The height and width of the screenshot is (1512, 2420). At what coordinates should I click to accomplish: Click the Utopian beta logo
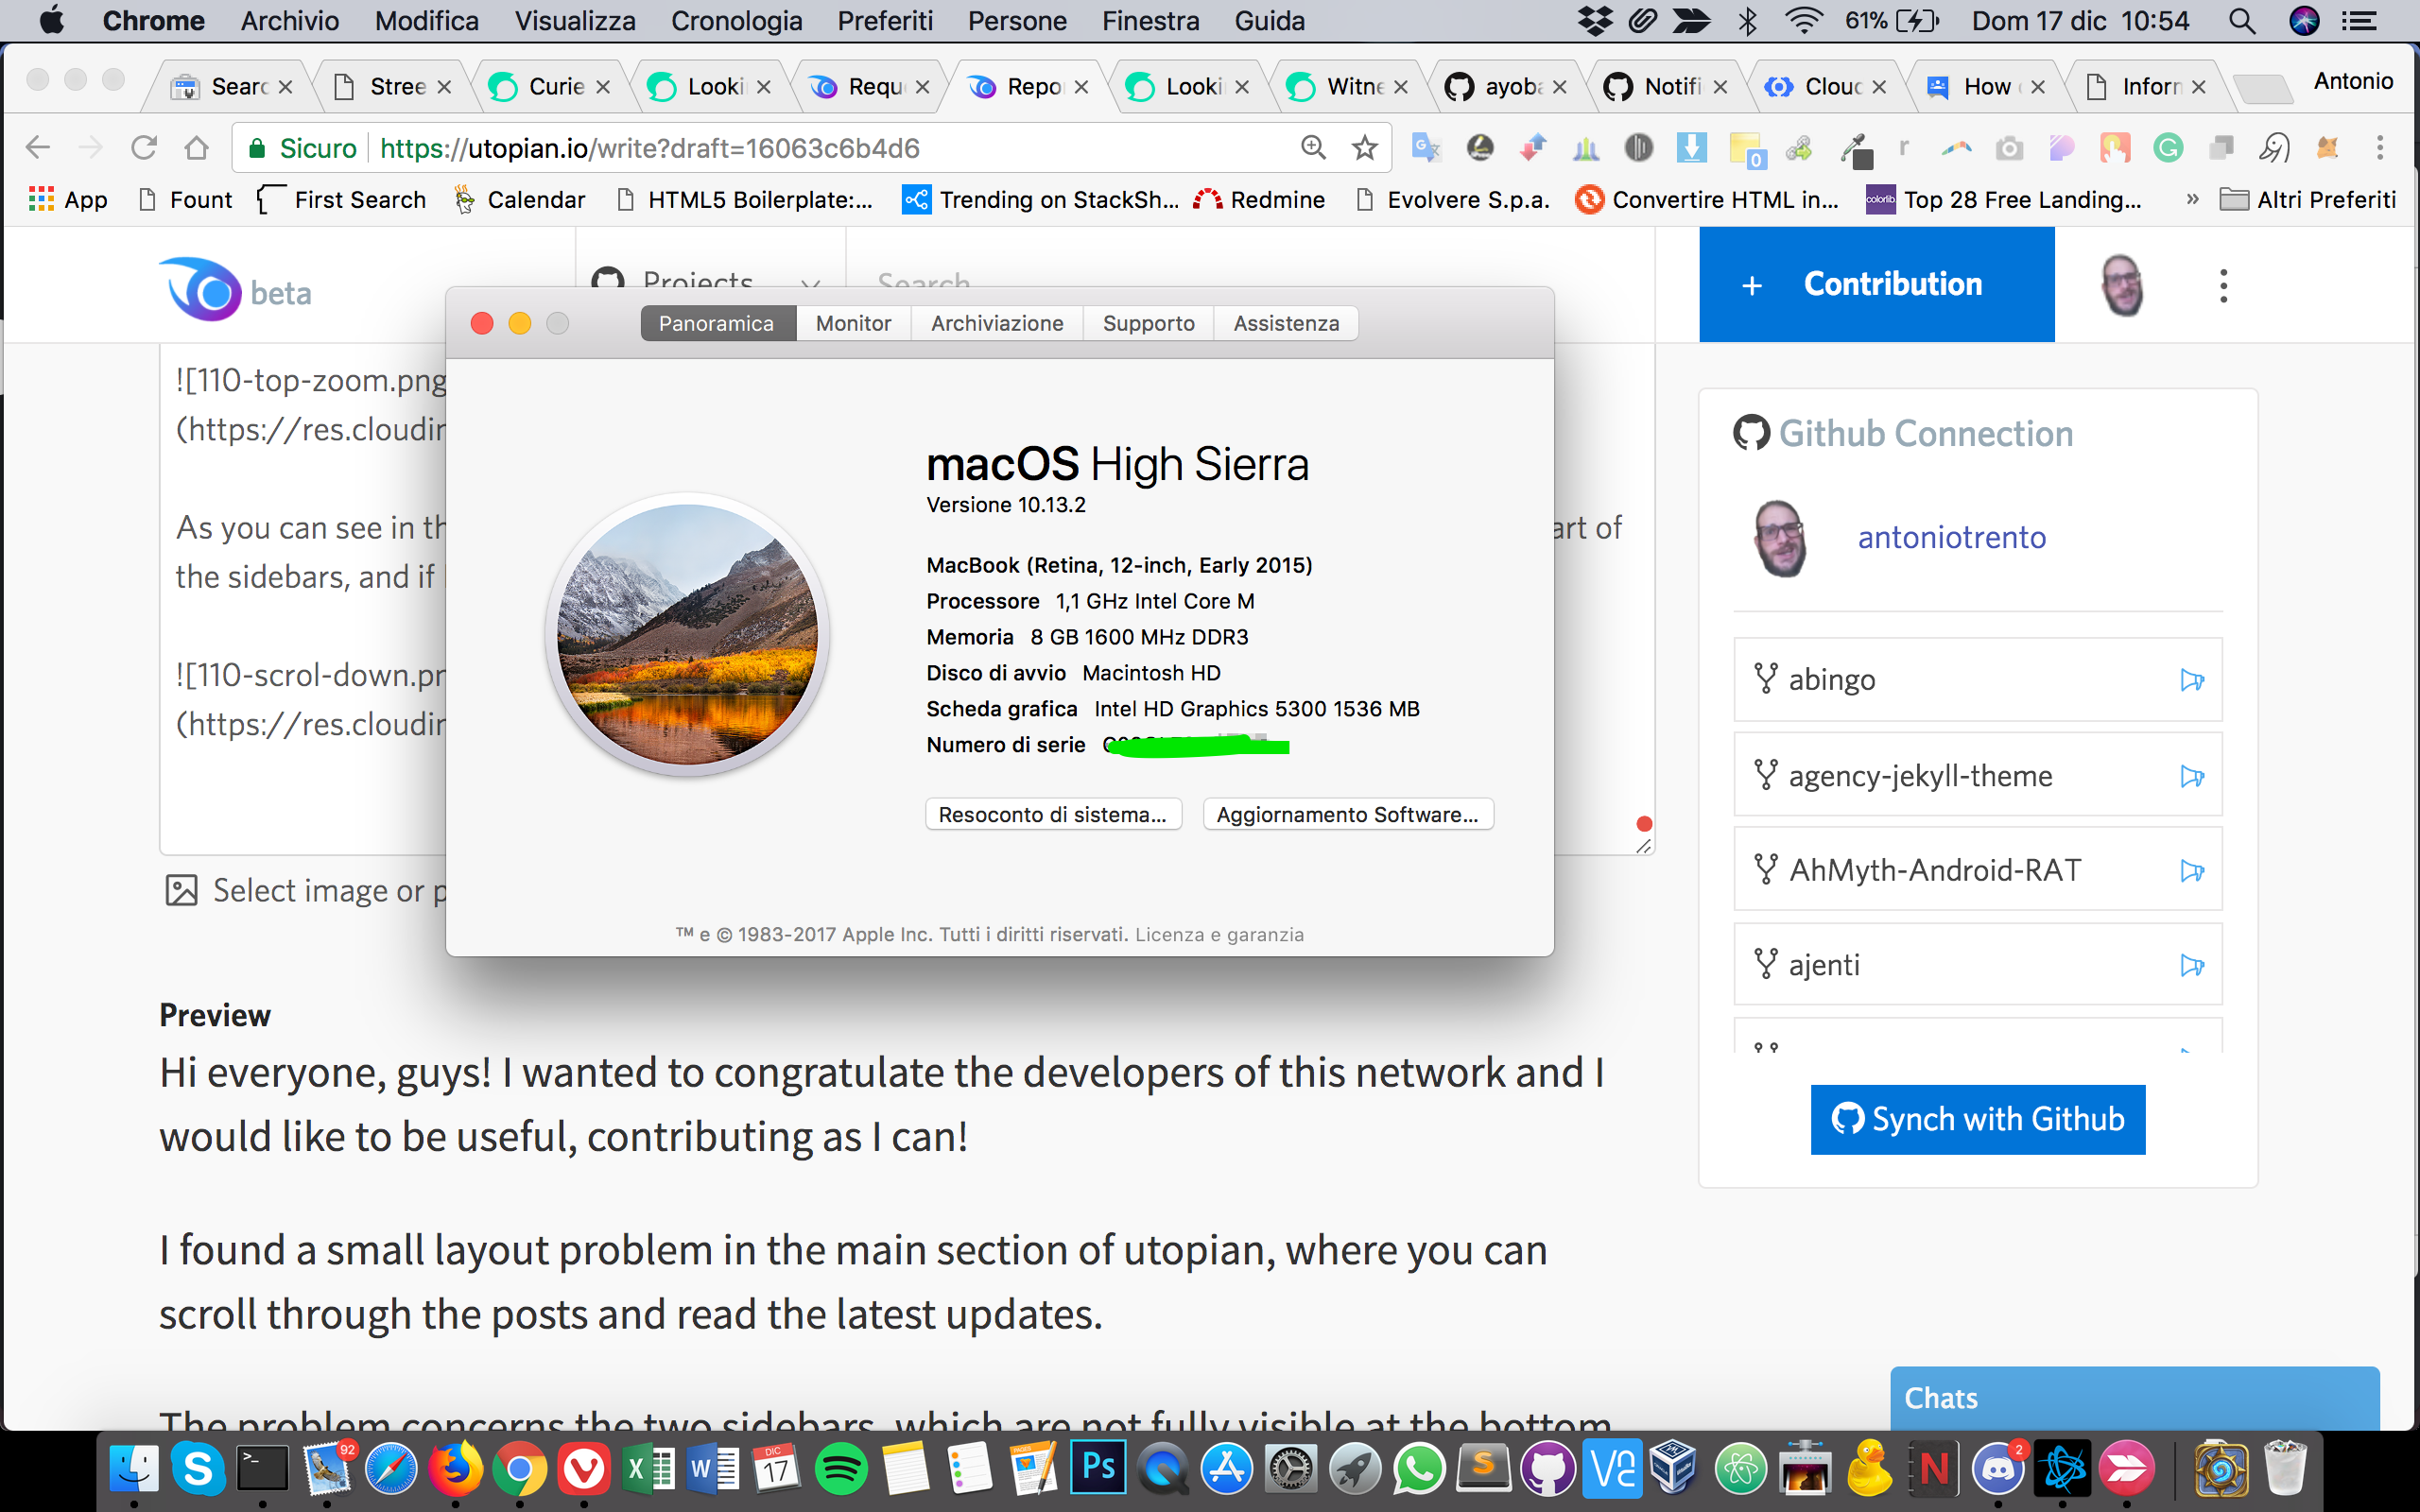236,290
